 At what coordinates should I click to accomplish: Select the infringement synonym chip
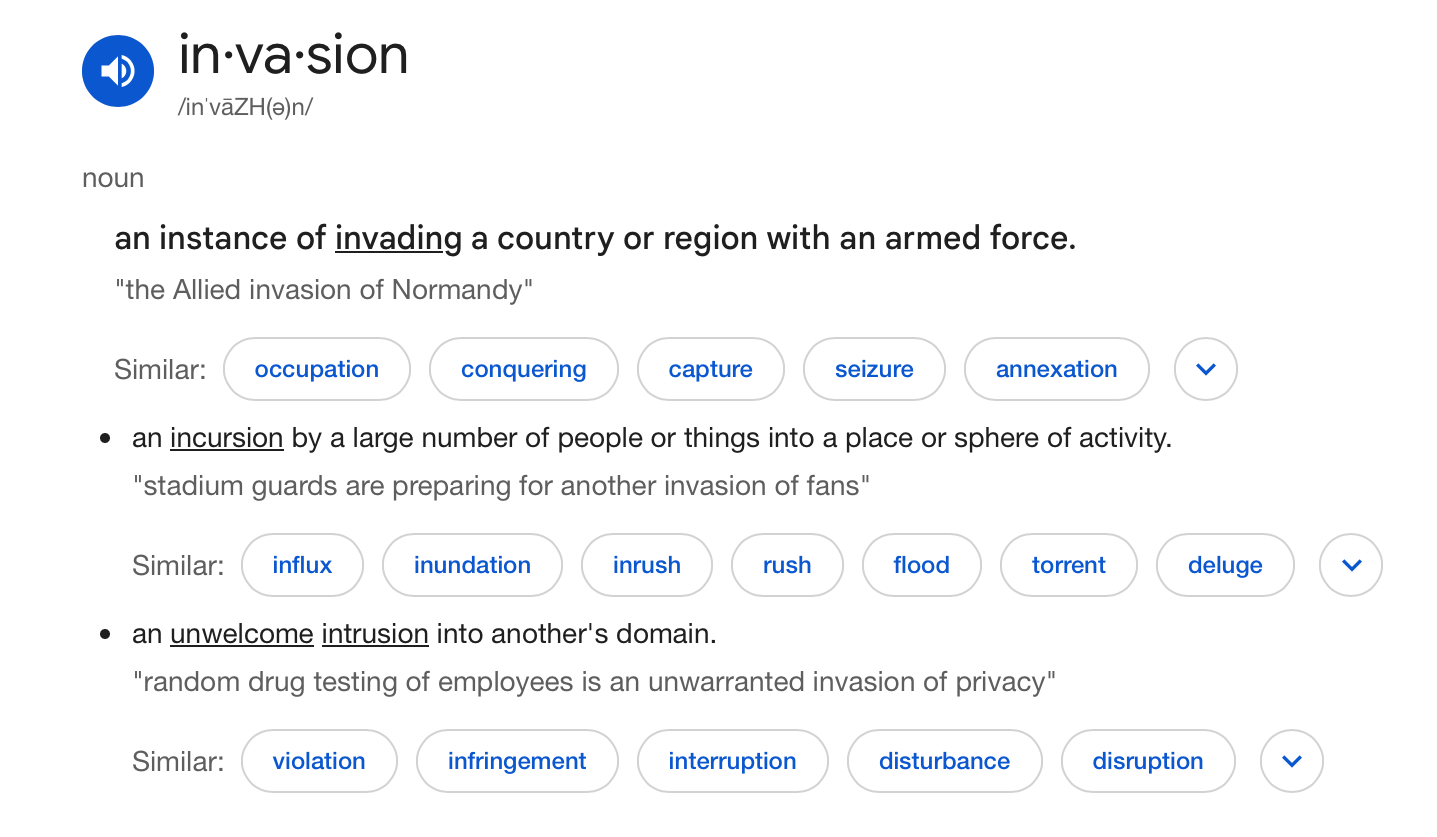tap(517, 761)
